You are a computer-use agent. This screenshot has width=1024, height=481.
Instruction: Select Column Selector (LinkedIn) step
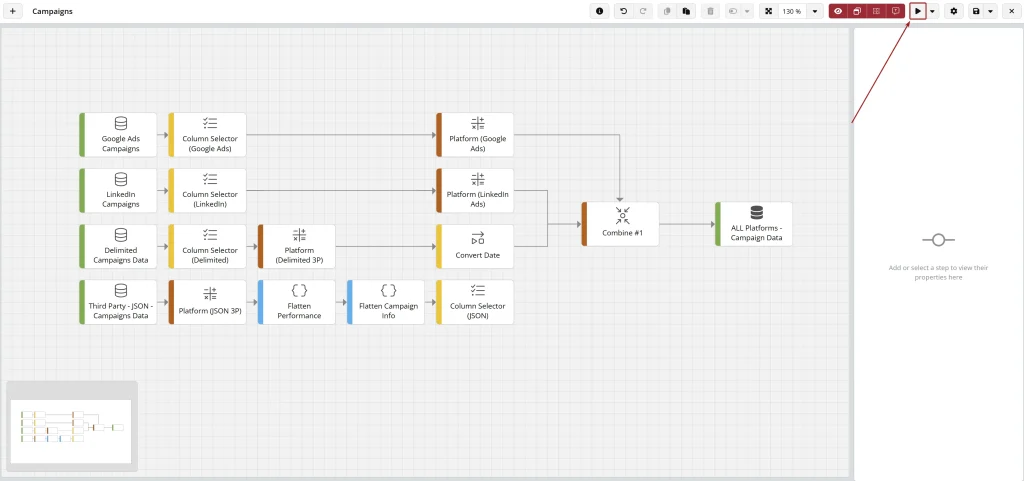tap(208, 191)
